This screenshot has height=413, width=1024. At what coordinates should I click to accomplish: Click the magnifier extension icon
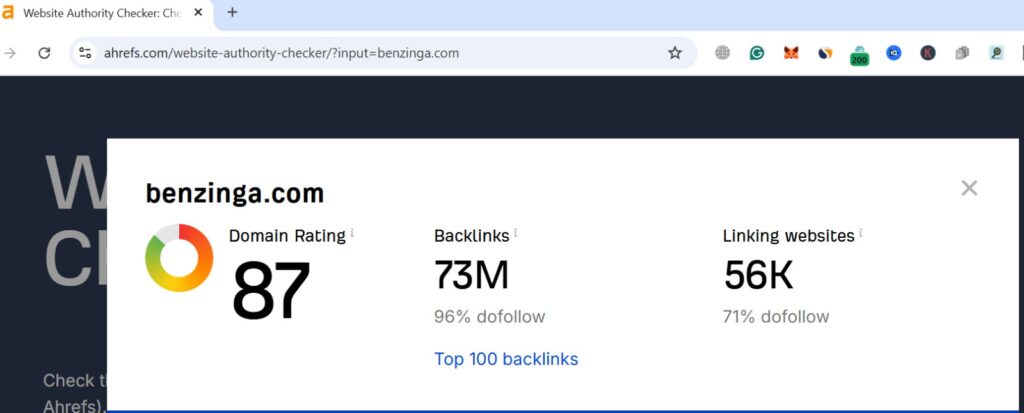996,53
